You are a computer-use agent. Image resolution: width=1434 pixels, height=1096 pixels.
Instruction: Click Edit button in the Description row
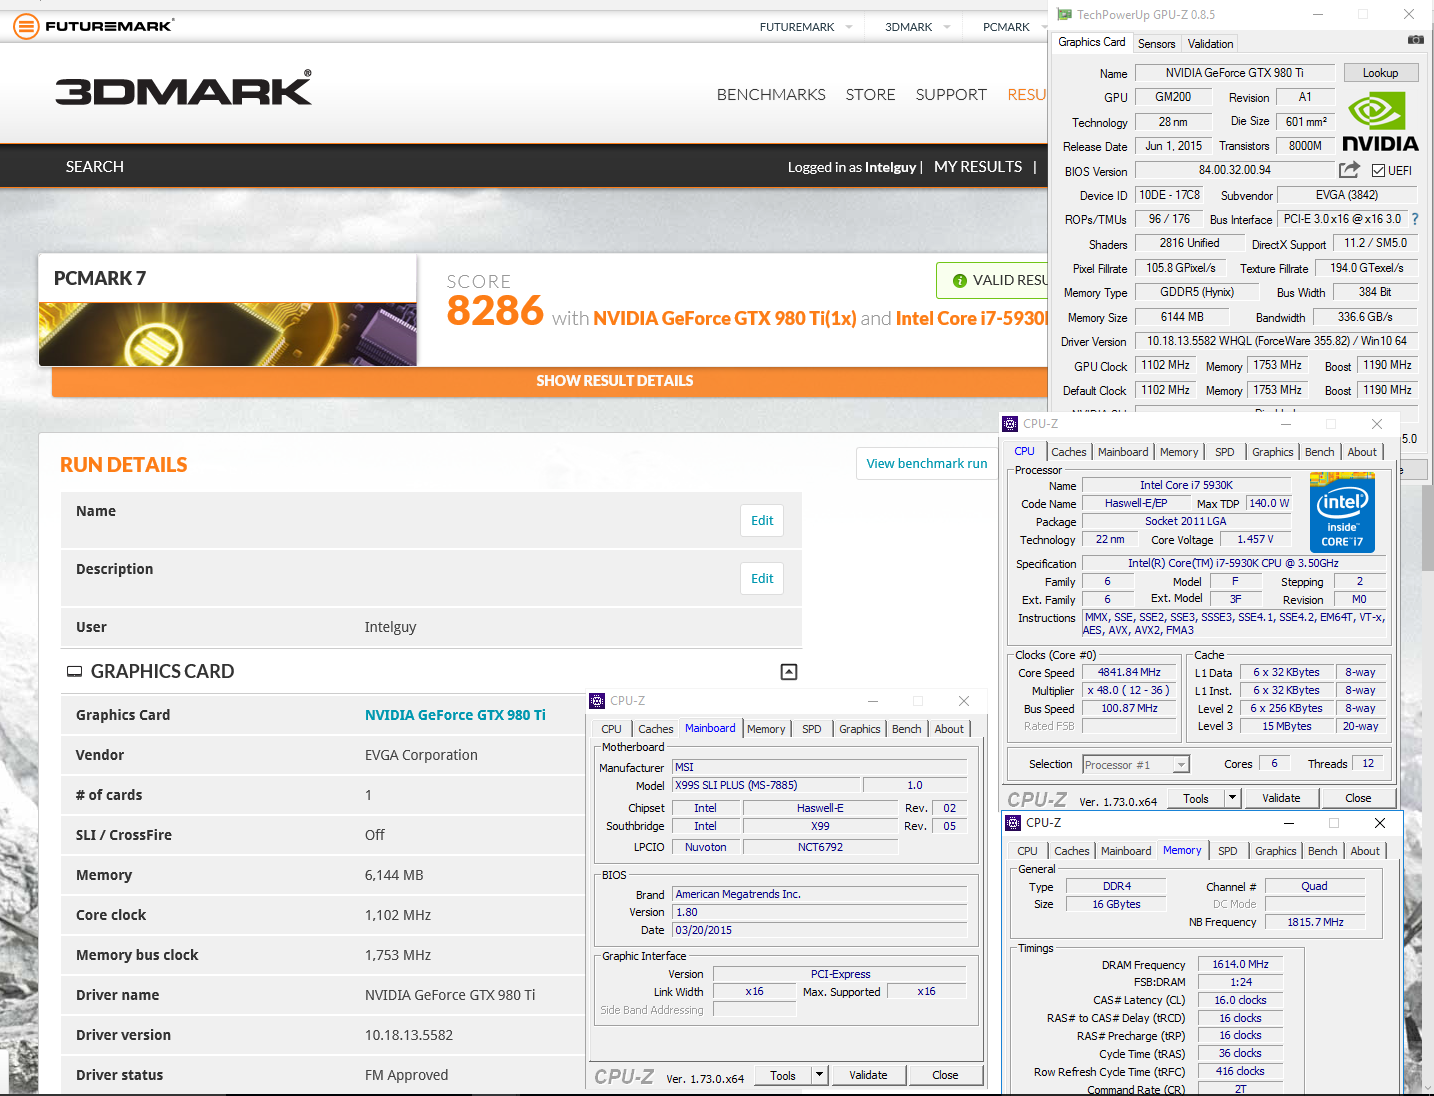tap(762, 579)
